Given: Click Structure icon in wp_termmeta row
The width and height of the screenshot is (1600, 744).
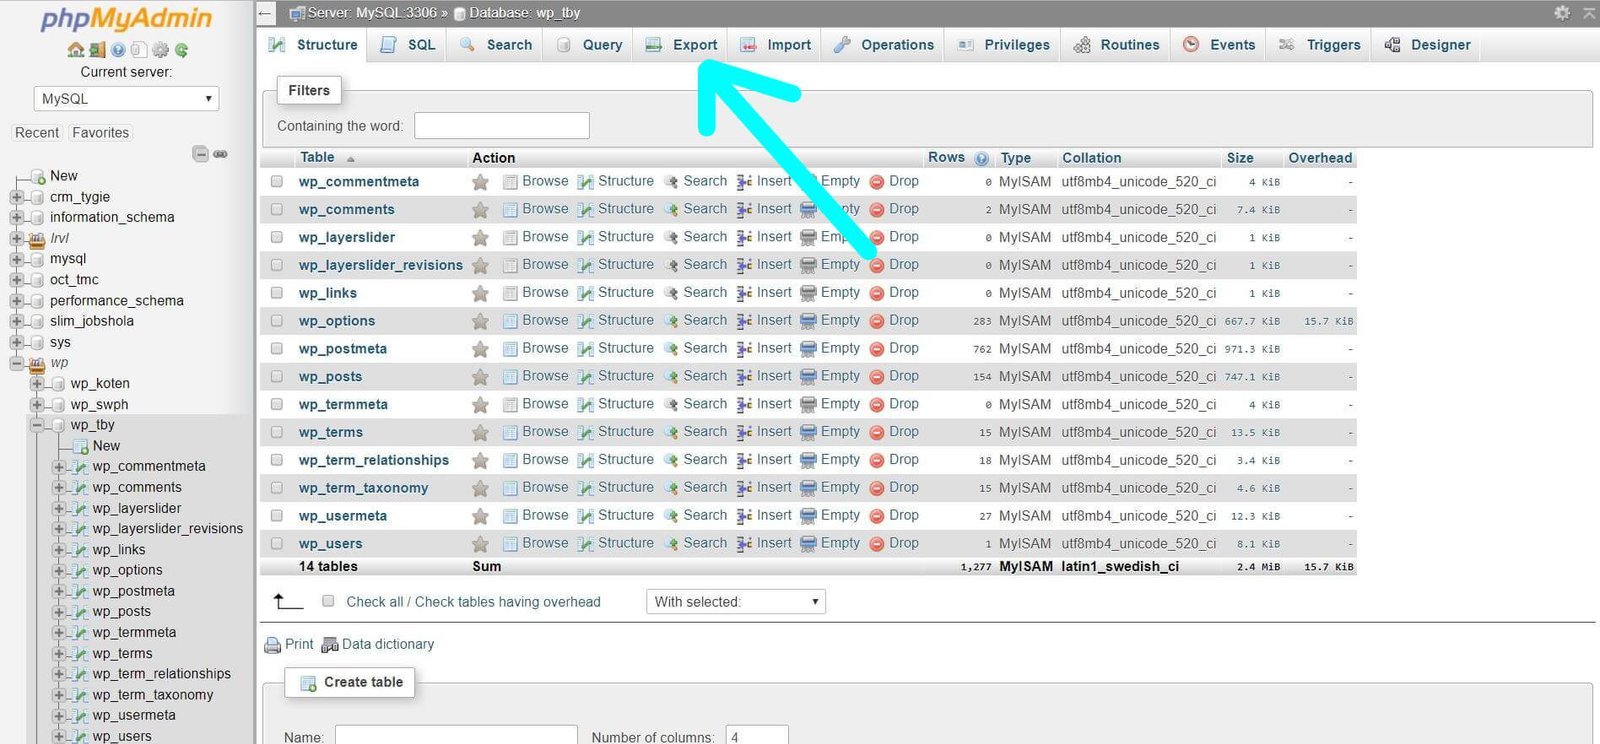Looking at the screenshot, I should (x=586, y=405).
